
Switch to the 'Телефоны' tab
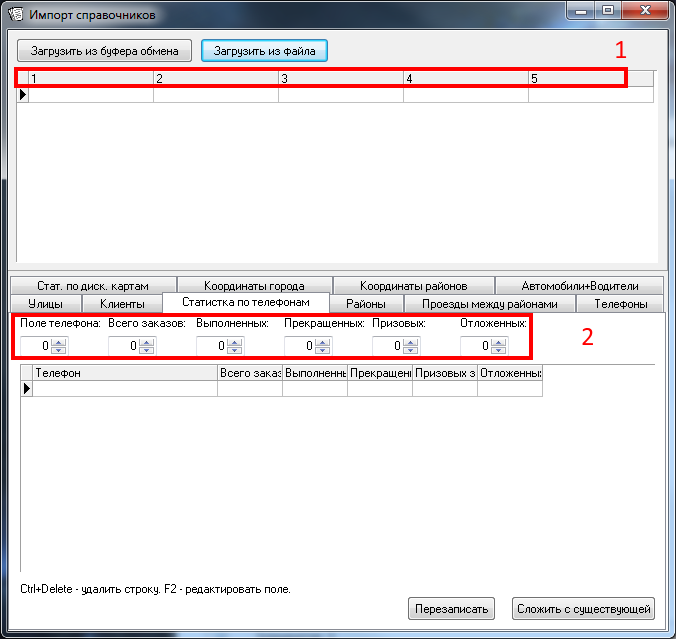click(620, 303)
